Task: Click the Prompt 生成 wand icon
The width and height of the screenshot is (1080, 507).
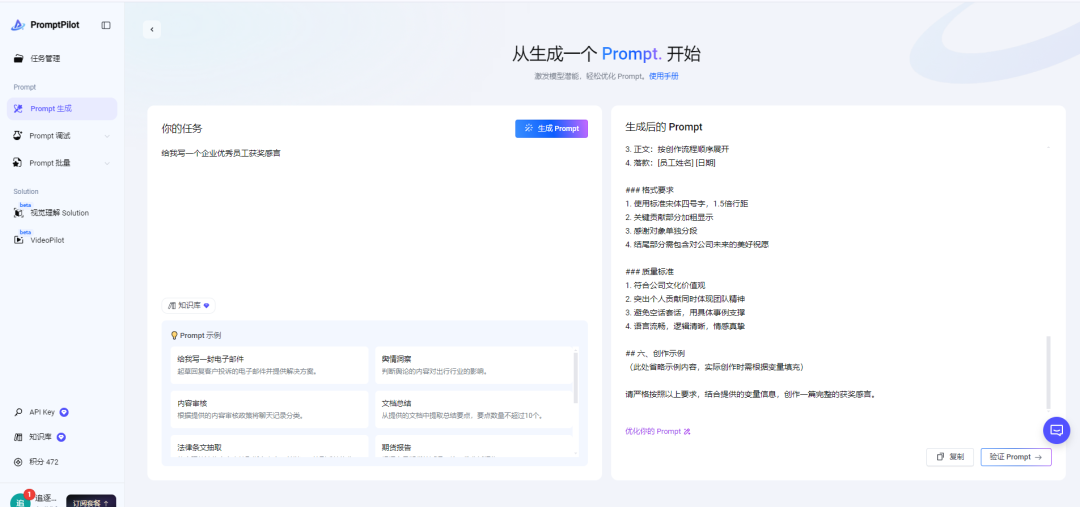Action: coord(19,109)
